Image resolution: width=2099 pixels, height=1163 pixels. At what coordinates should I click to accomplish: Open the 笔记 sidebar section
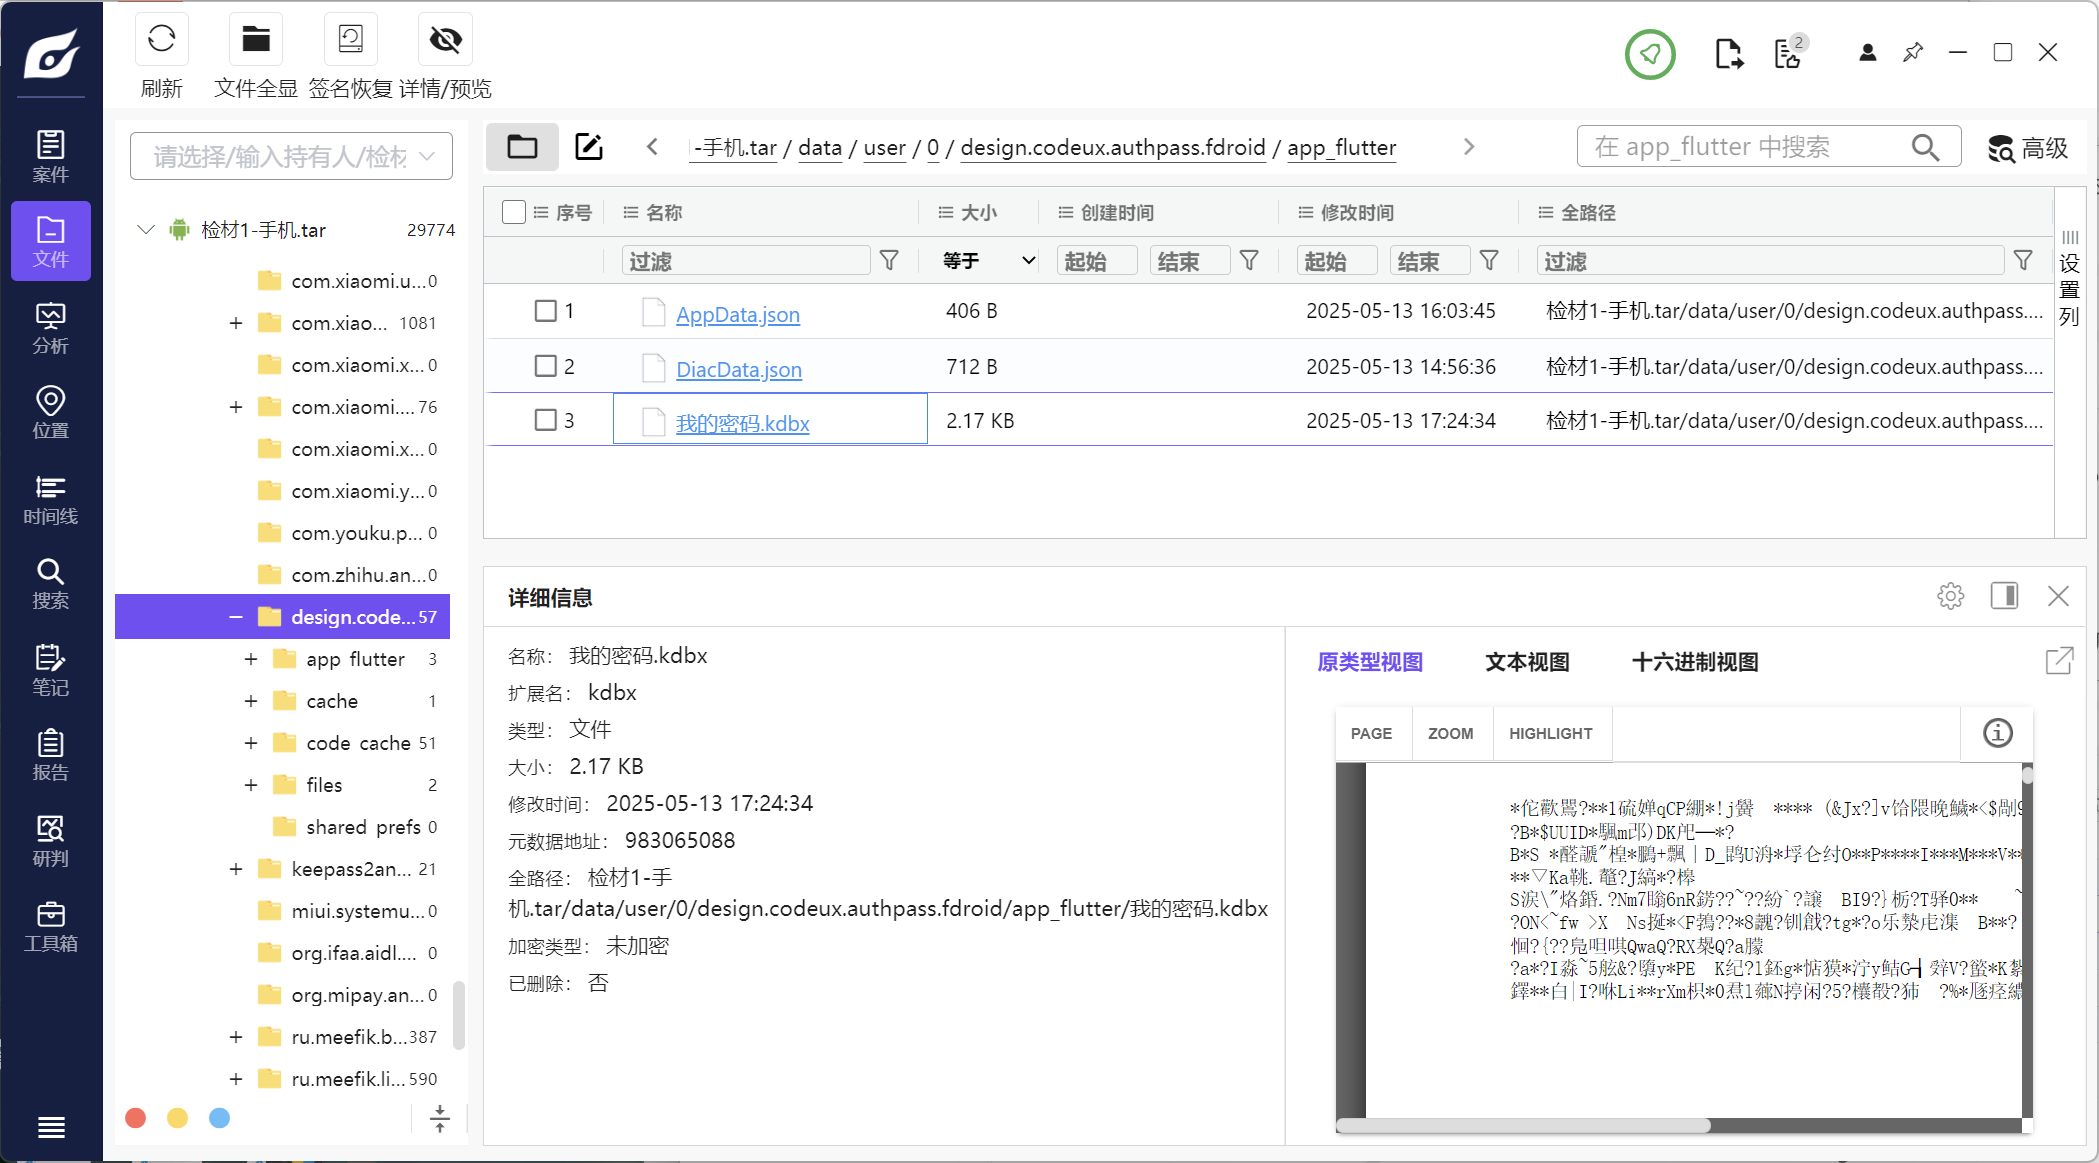pyautogui.click(x=51, y=670)
